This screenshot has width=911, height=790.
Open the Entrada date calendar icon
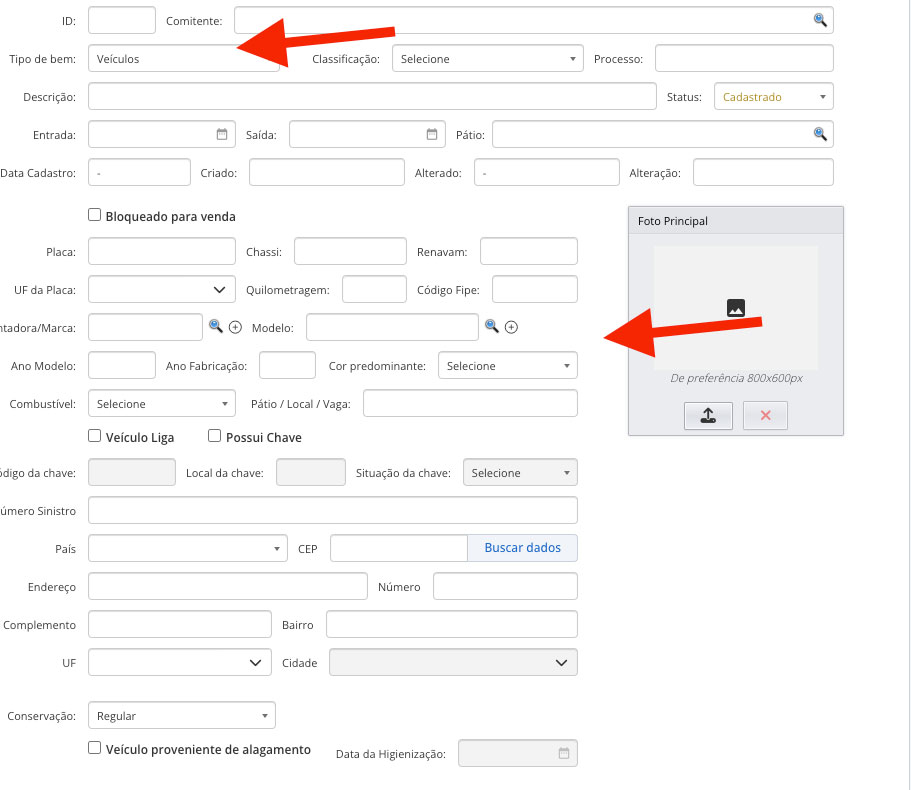click(222, 134)
